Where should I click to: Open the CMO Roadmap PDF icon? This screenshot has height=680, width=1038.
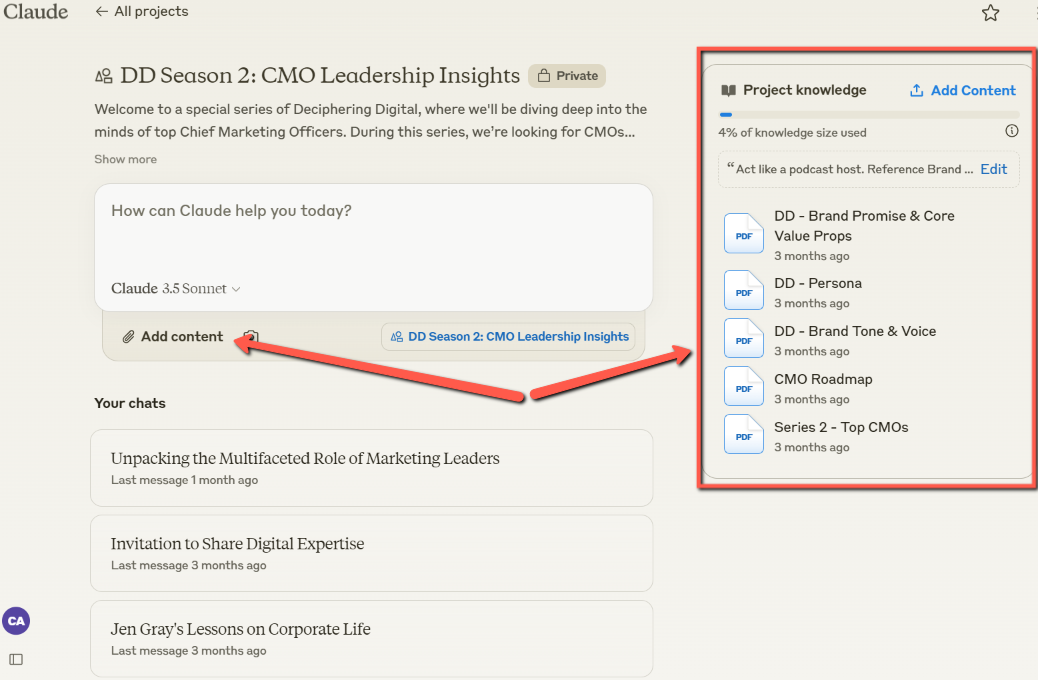pos(743,387)
